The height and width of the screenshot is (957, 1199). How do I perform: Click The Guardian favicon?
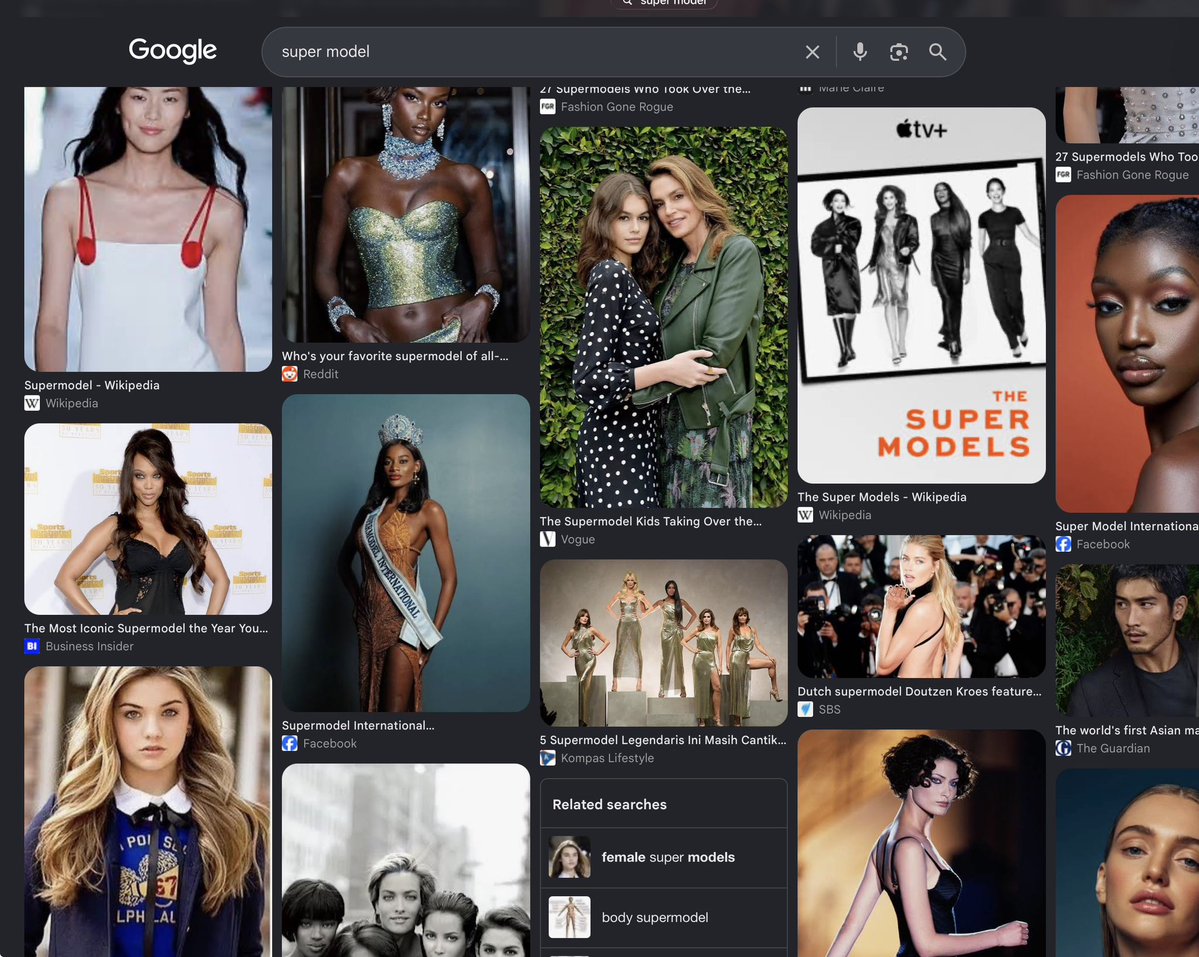click(1063, 748)
